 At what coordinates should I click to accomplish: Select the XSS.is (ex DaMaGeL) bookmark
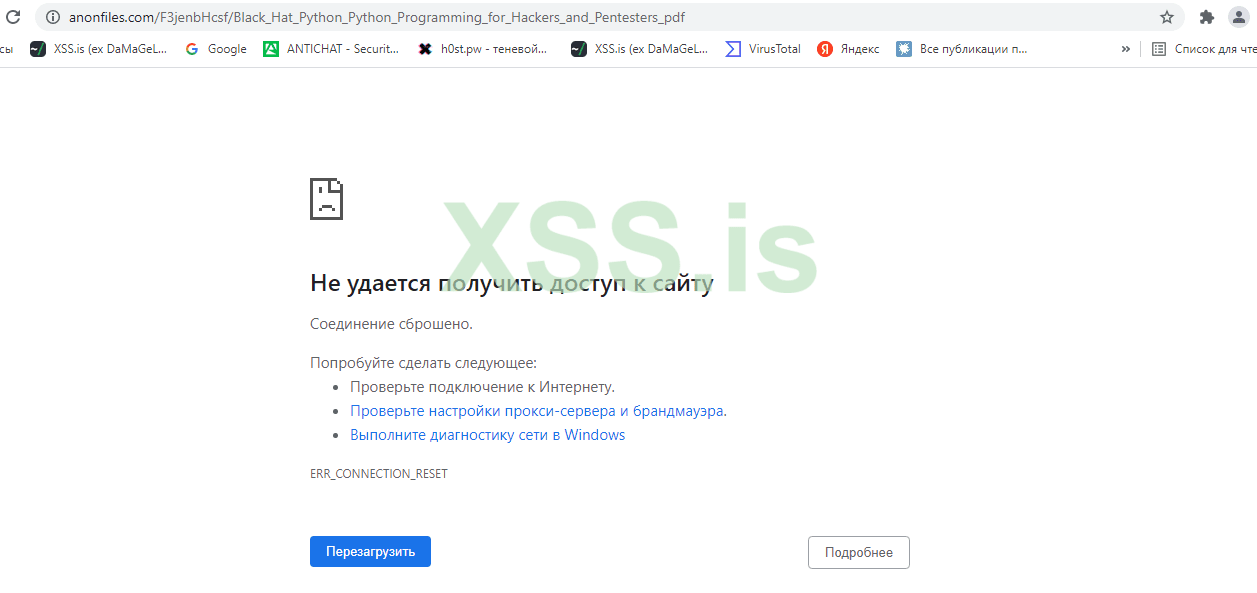[x=98, y=48]
